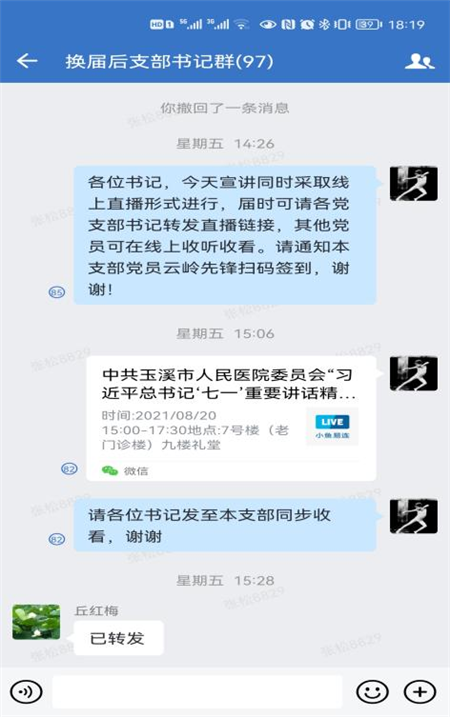Image resolution: width=450 pixels, height=717 pixels.
Task: Tap the message text input field
Action: click(x=198, y=692)
